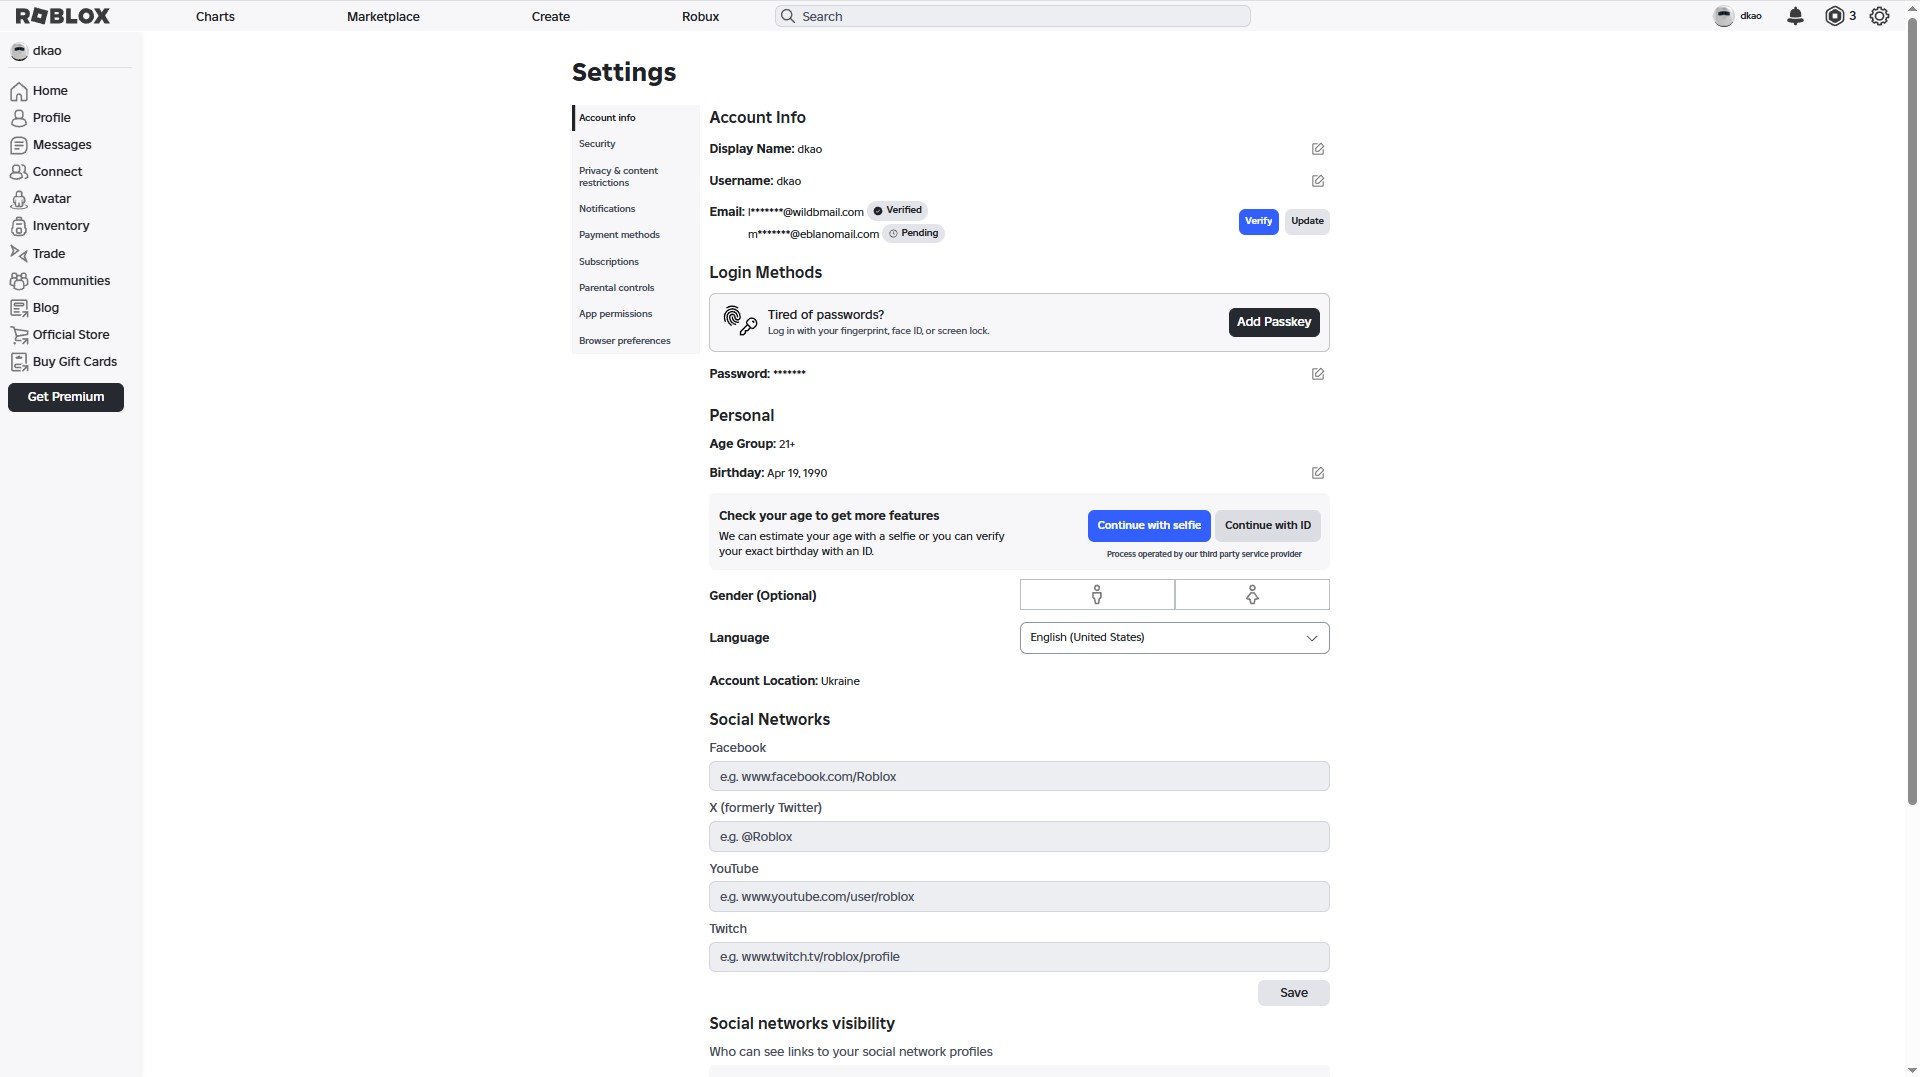This screenshot has height=1077, width=1920.
Task: Save the social networks links
Action: (x=1293, y=993)
